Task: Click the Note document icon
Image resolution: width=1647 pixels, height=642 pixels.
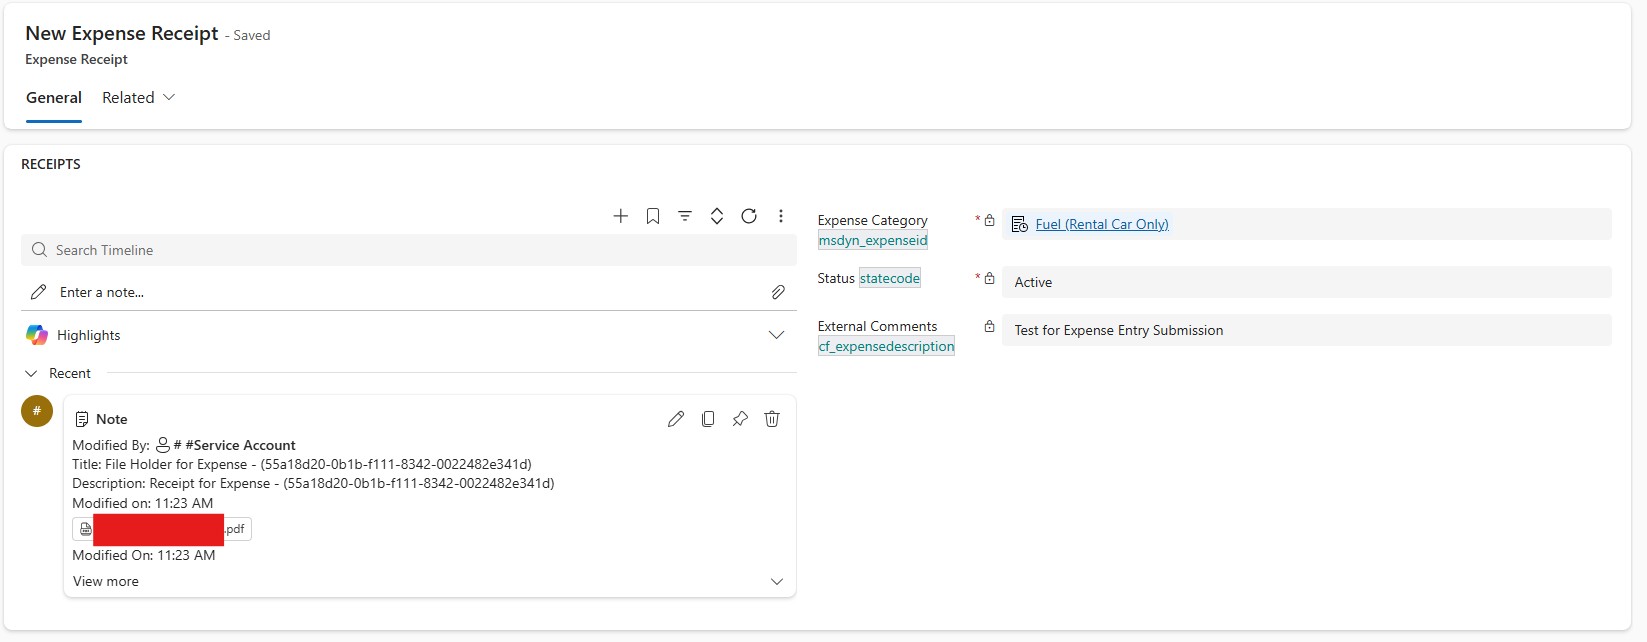Action: [x=82, y=419]
